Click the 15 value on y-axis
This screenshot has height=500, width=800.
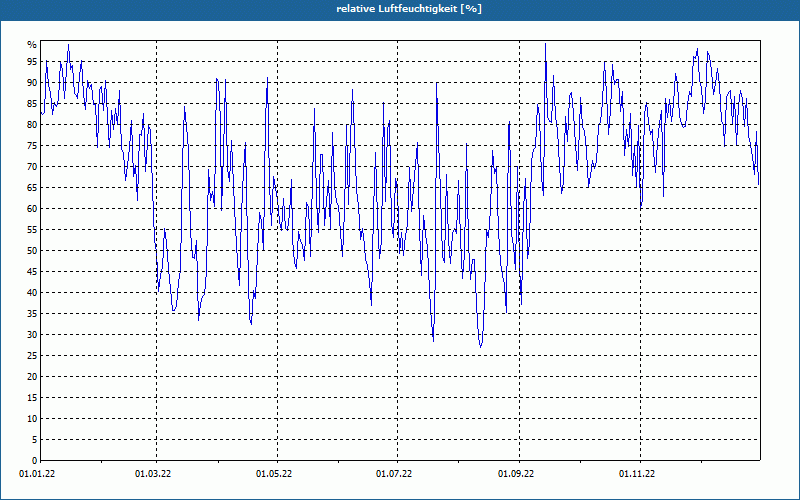[32, 398]
